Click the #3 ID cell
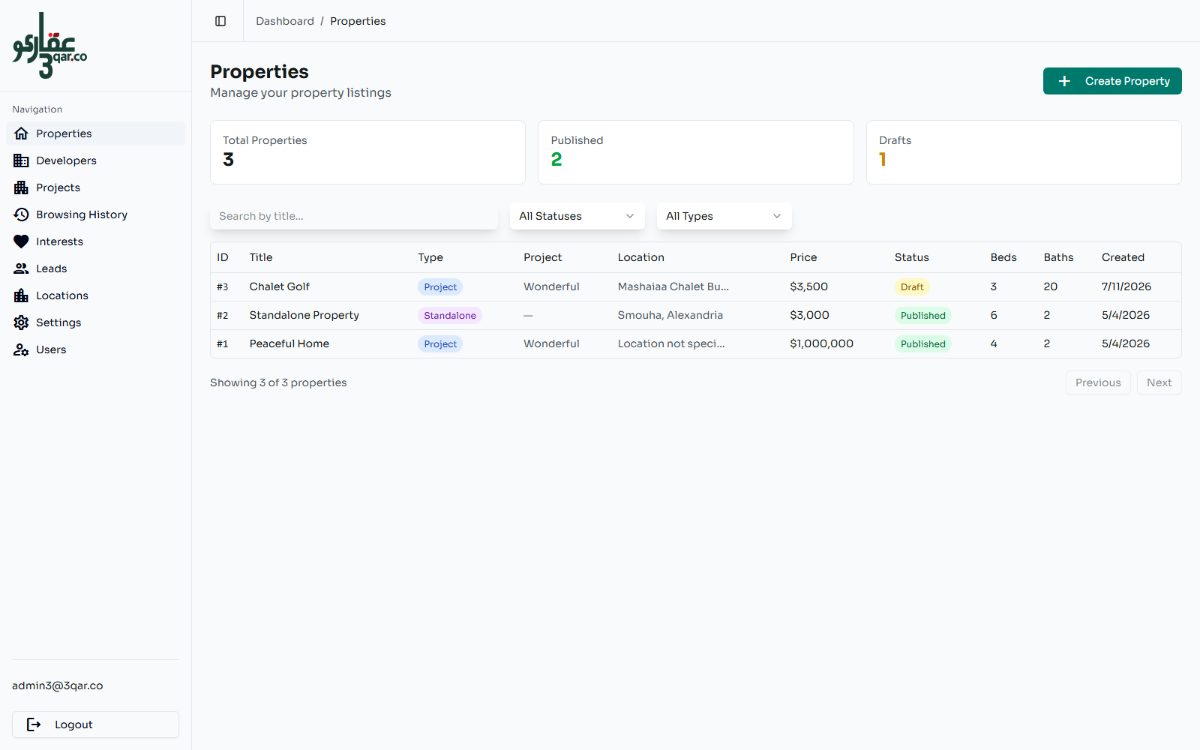Screen dimensions: 1200x750 coord(223,287)
